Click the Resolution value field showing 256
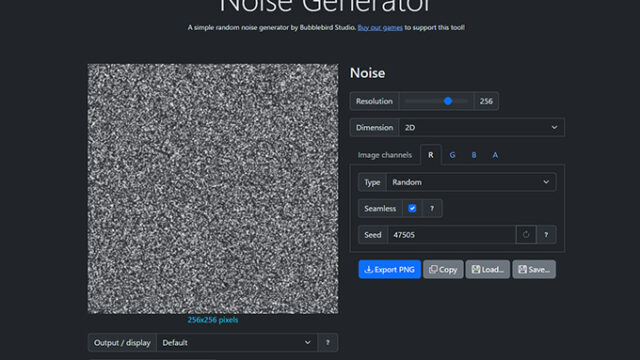 coord(486,101)
